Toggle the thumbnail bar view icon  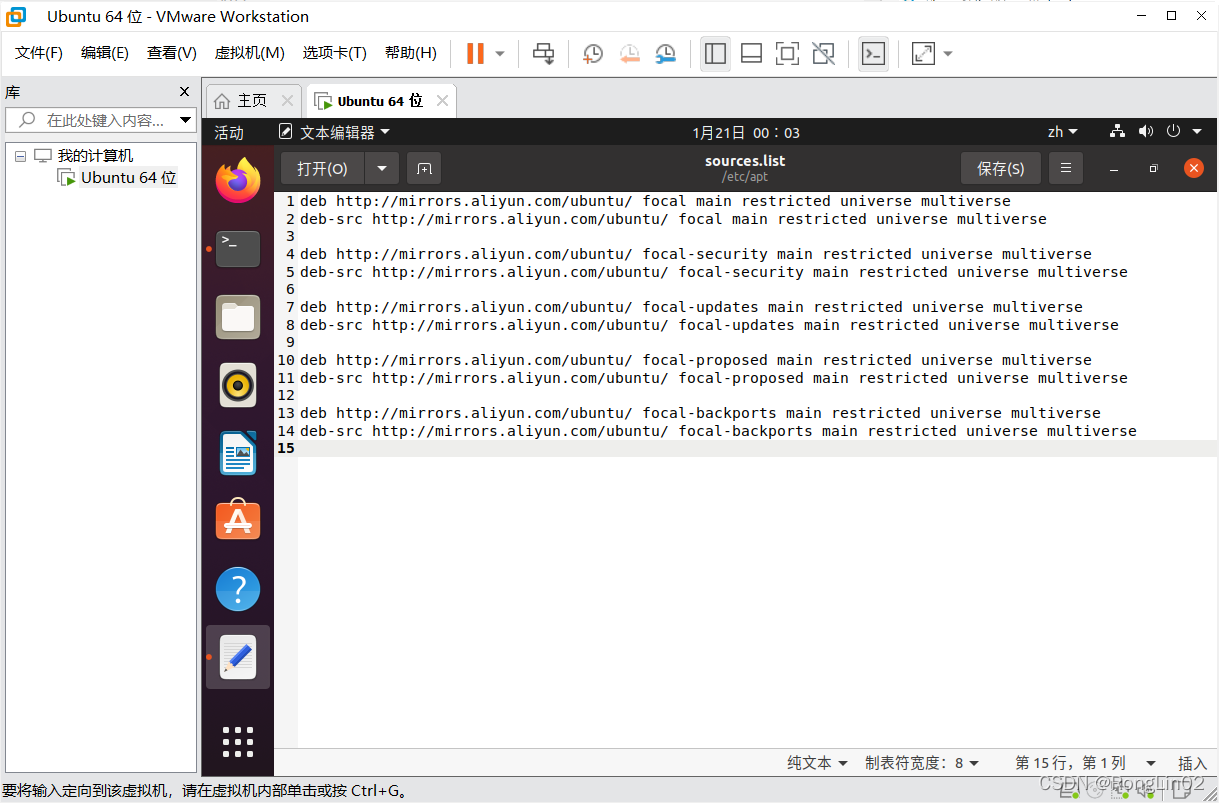[751, 53]
